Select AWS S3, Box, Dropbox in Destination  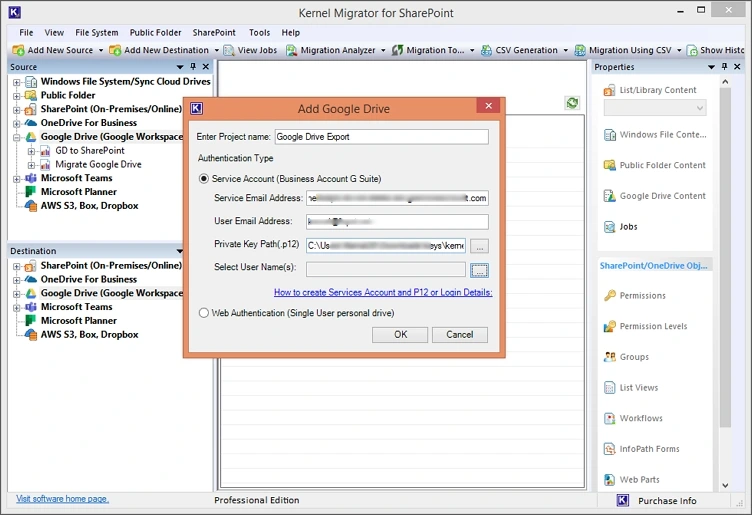[x=89, y=335]
